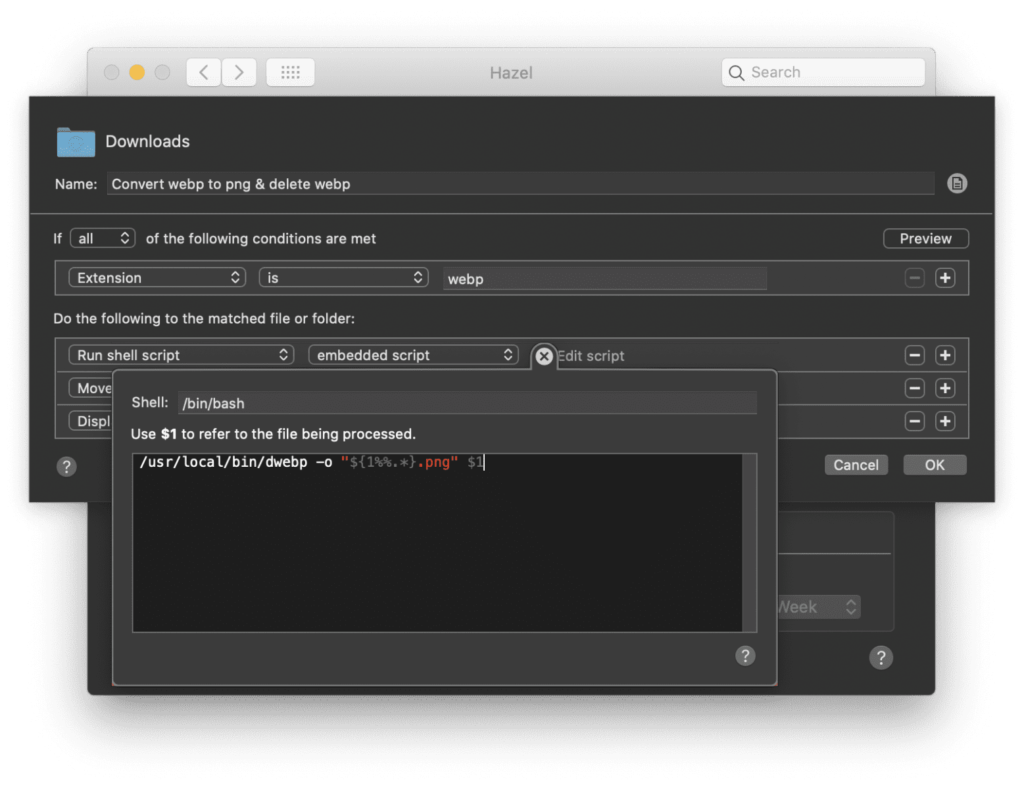Click the back navigation arrow in toolbar

click(203, 72)
